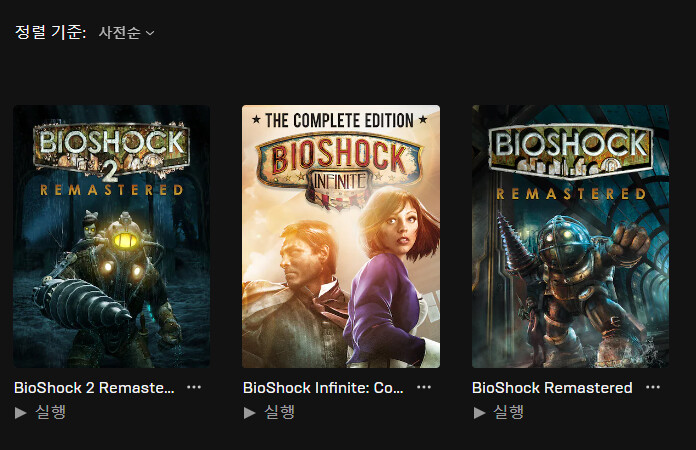Screen dimensions: 696x450
Task: Open BioShock Remastered cover art
Action: (x=570, y=237)
